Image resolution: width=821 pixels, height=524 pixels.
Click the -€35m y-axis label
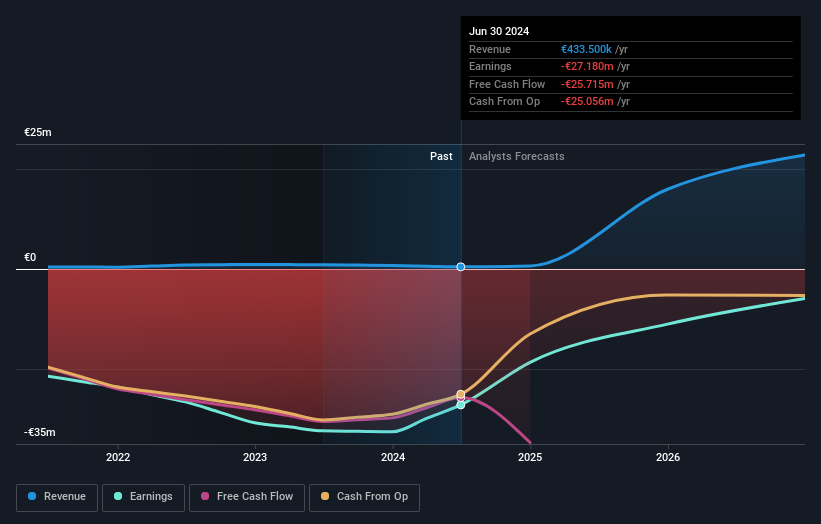(40, 432)
